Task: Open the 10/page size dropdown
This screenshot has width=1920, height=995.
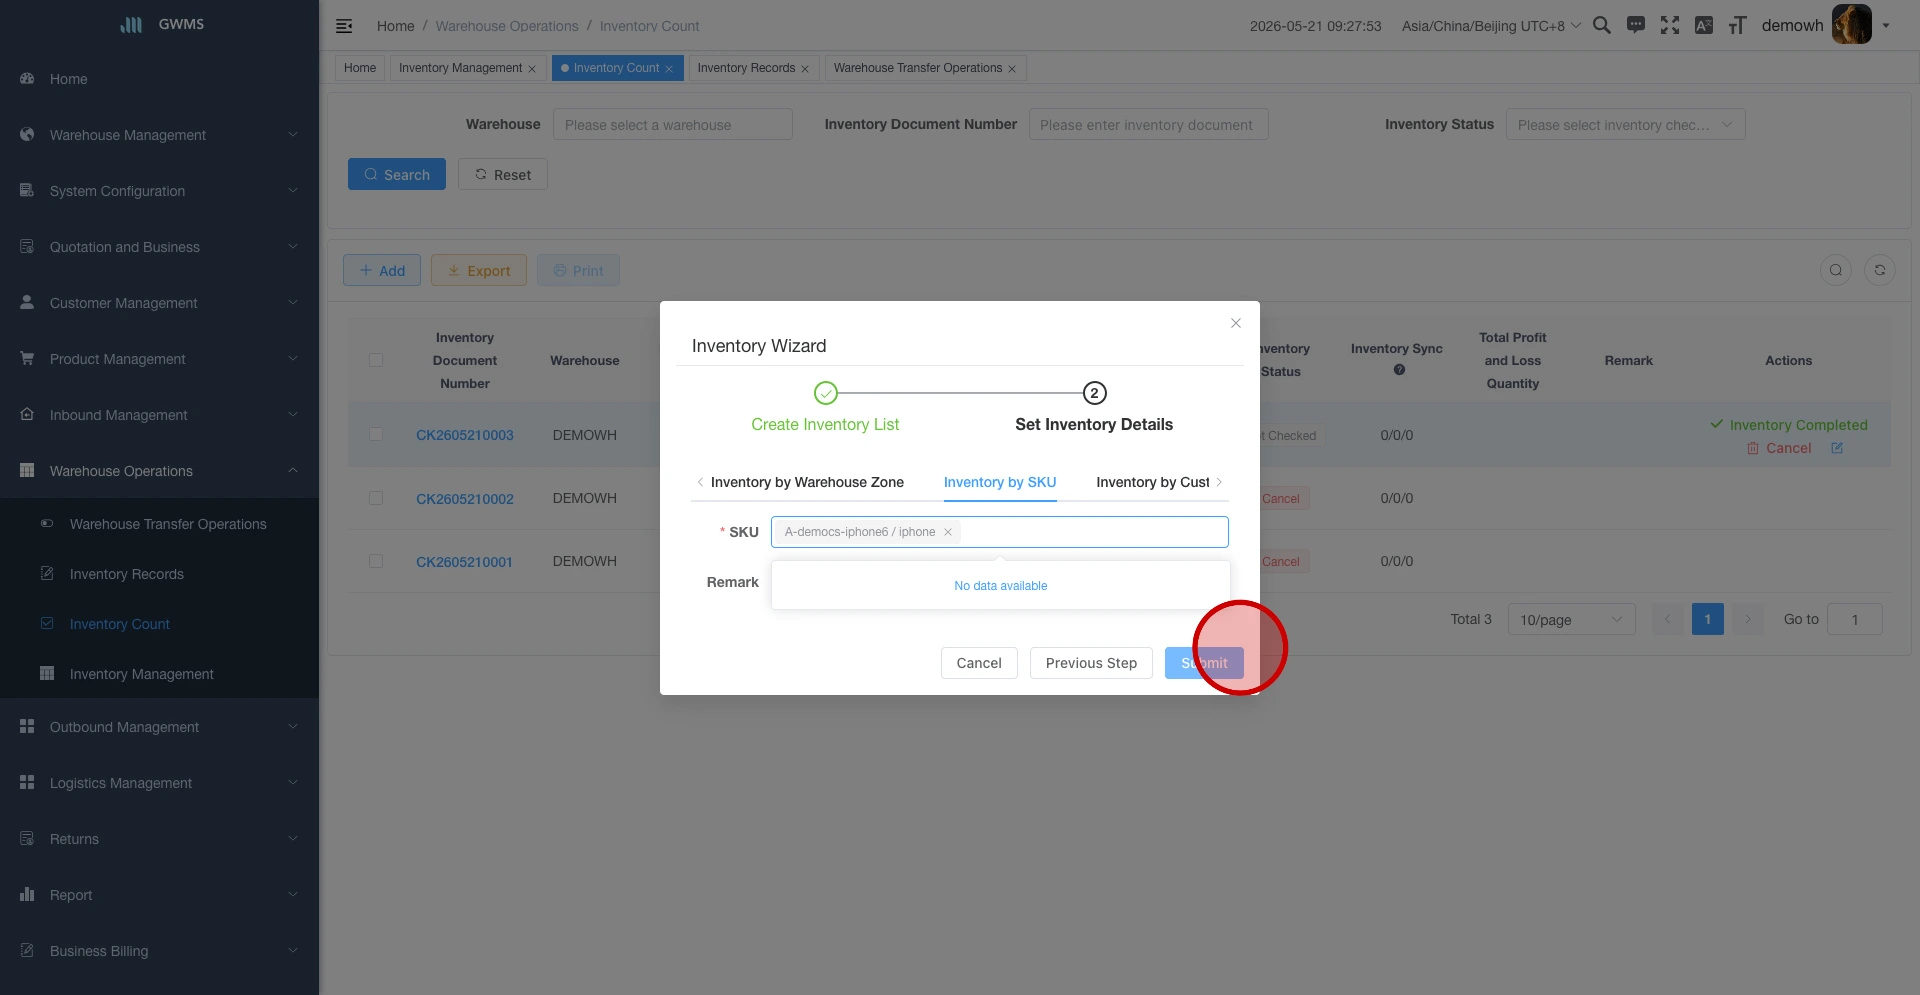Action: pyautogui.click(x=1571, y=620)
